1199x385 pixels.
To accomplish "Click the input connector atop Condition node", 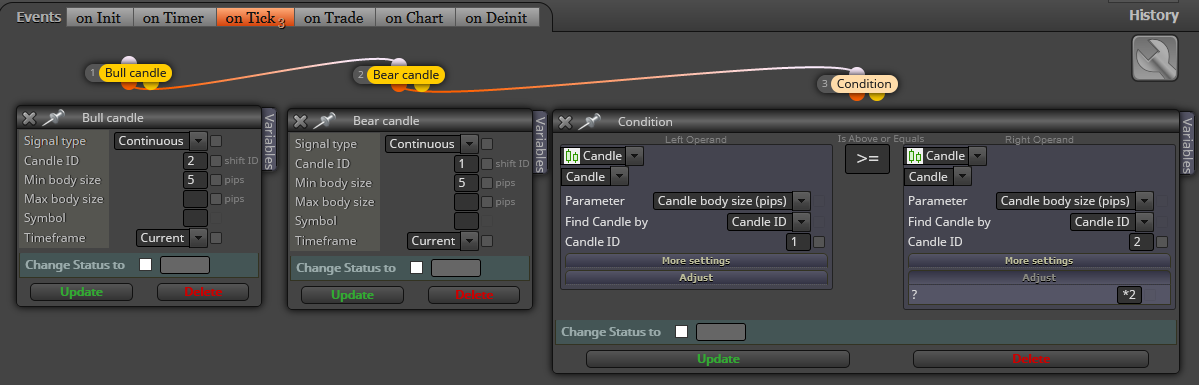I will point(856,72).
